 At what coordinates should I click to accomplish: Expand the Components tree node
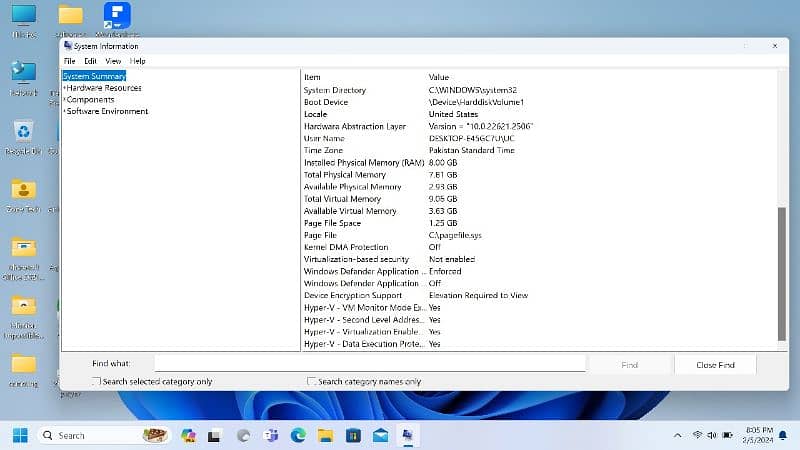coord(64,100)
